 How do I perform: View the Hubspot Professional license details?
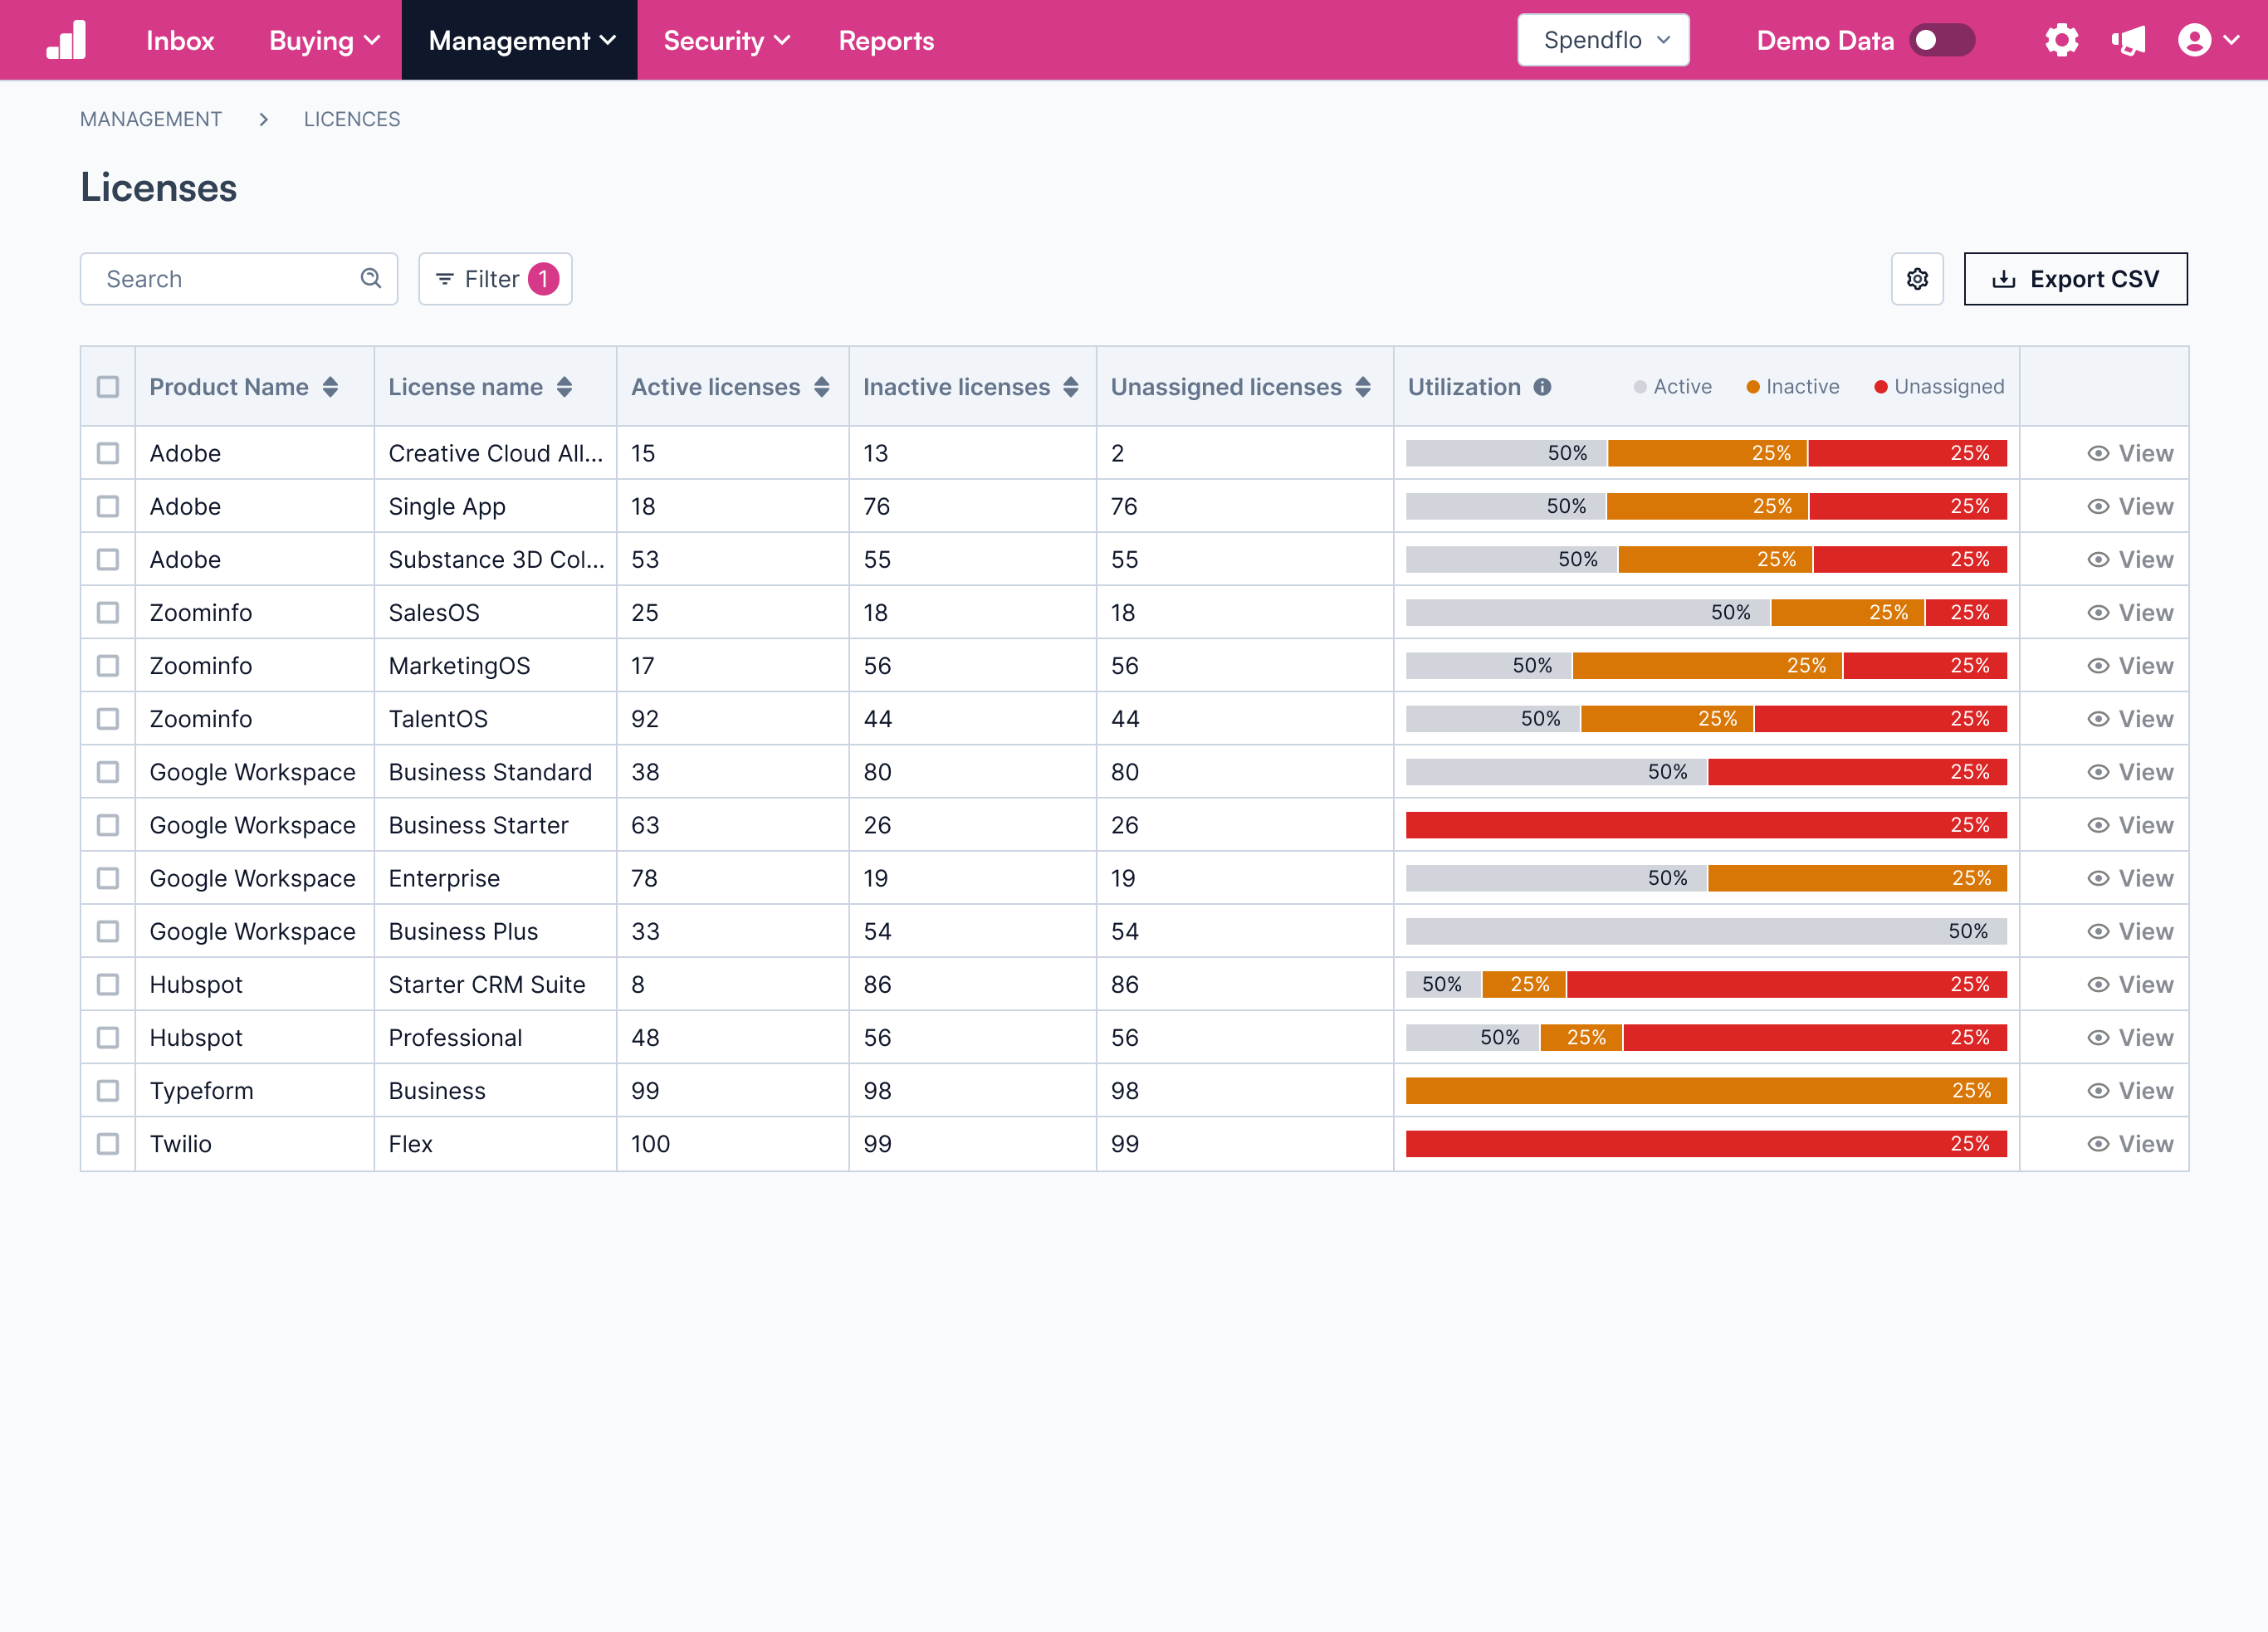pos(2130,1037)
